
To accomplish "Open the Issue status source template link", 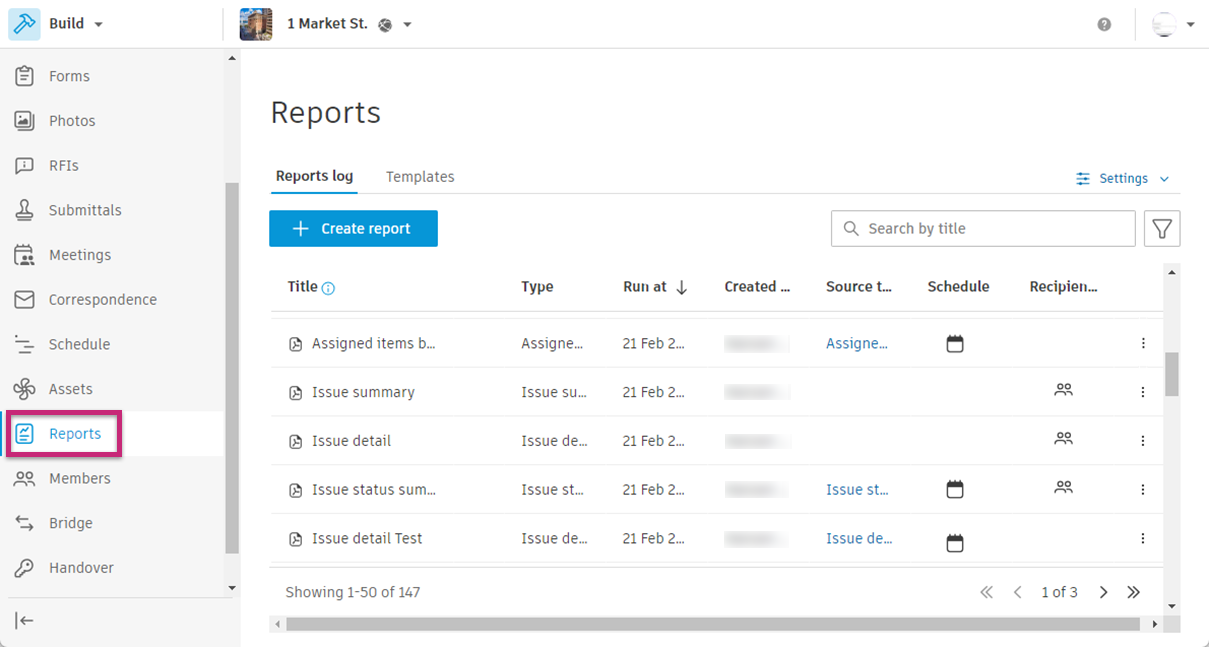I will (857, 490).
